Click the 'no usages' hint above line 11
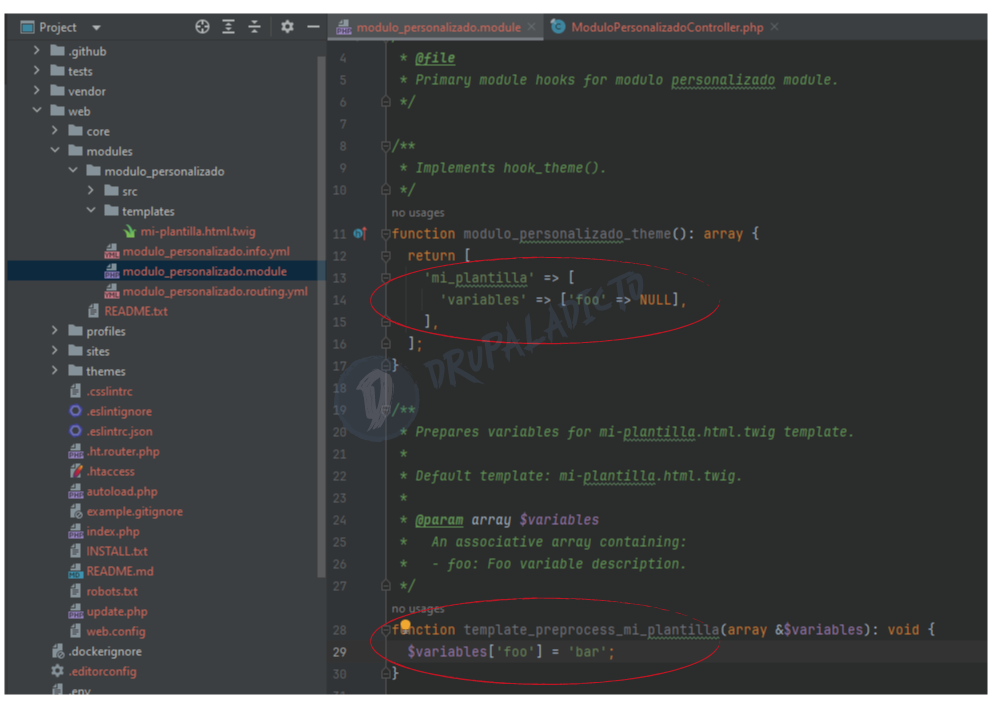 click(x=417, y=213)
